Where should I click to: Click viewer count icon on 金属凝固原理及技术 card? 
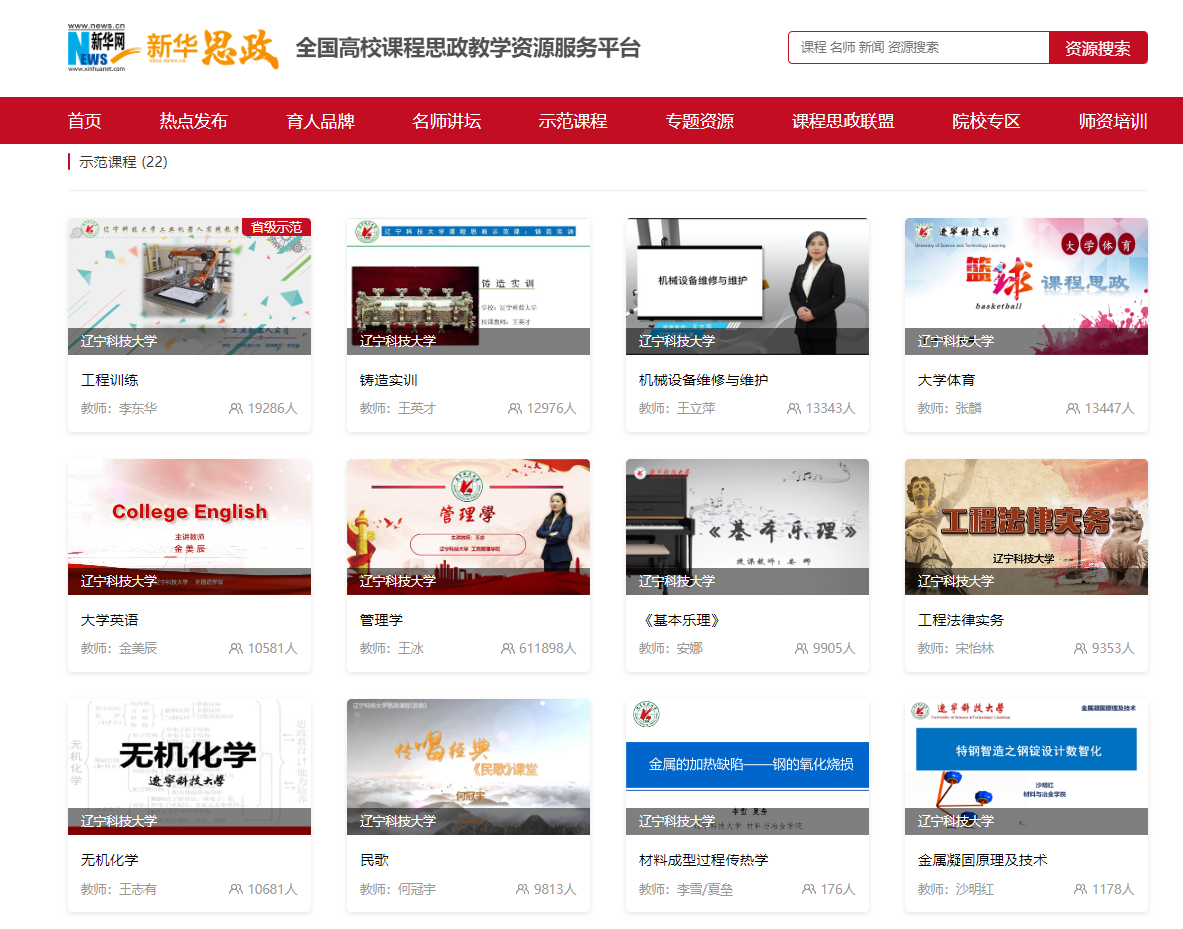click(x=1081, y=889)
